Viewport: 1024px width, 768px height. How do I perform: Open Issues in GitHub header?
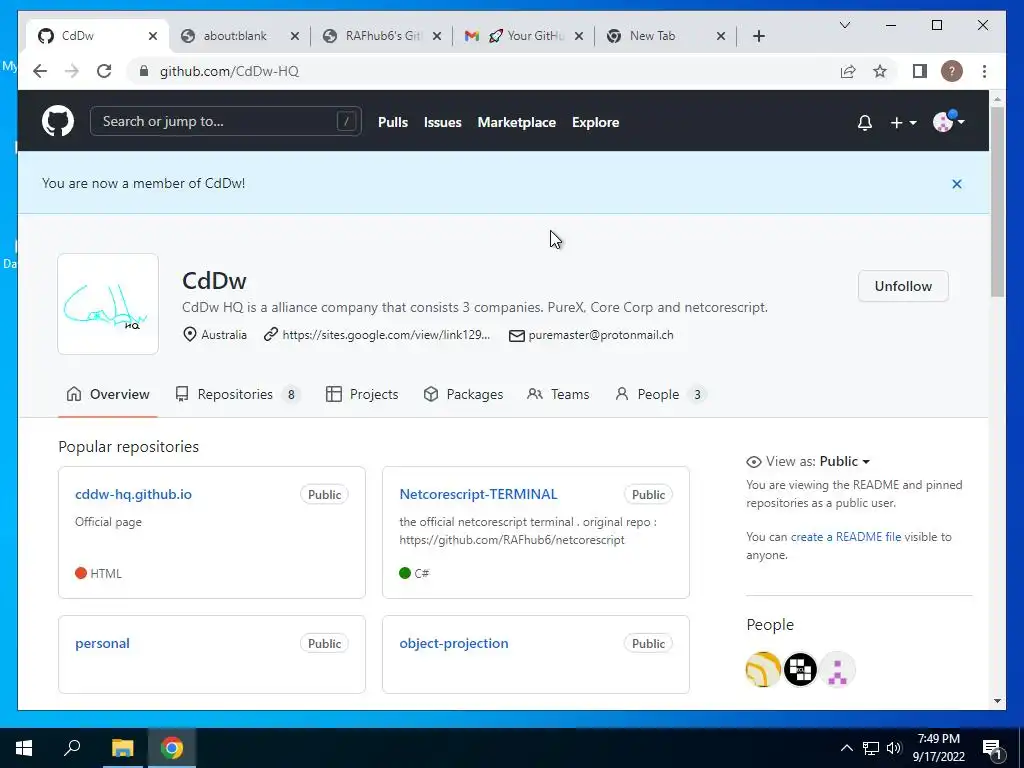coord(442,122)
